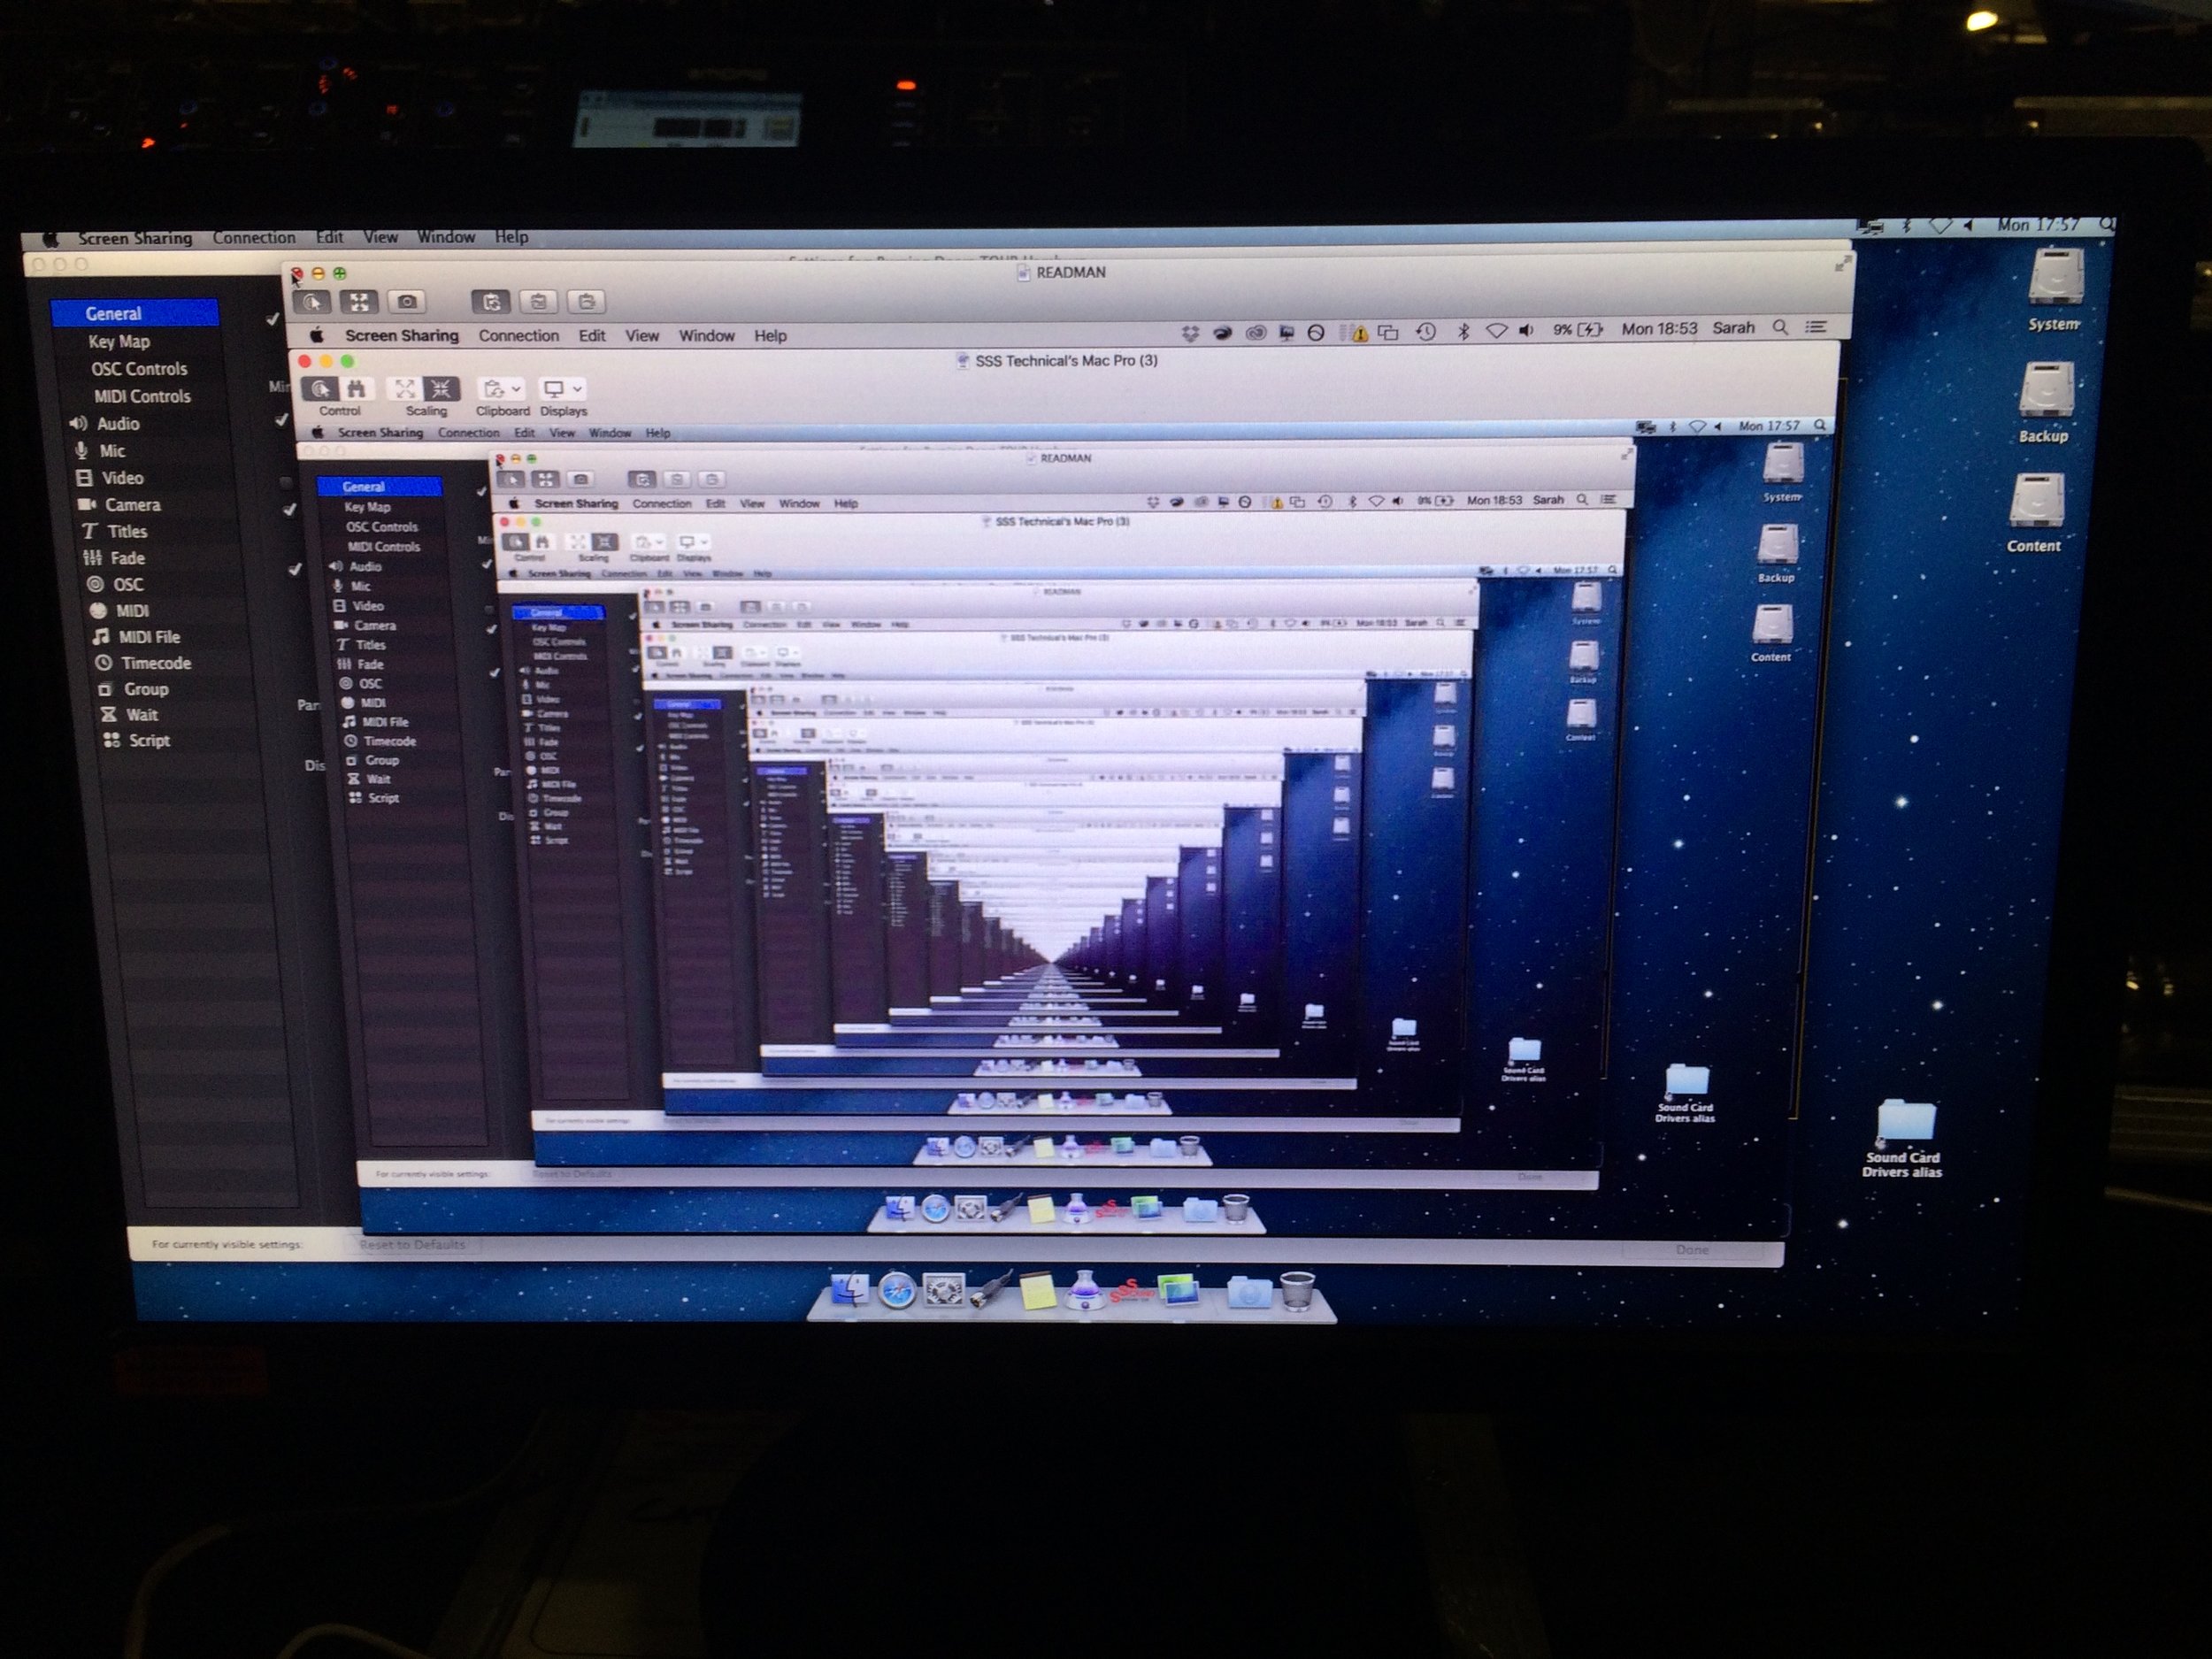Select OSC Controls in outermost settings sidebar
Screen dimensions: 2212x1659
coord(139,369)
